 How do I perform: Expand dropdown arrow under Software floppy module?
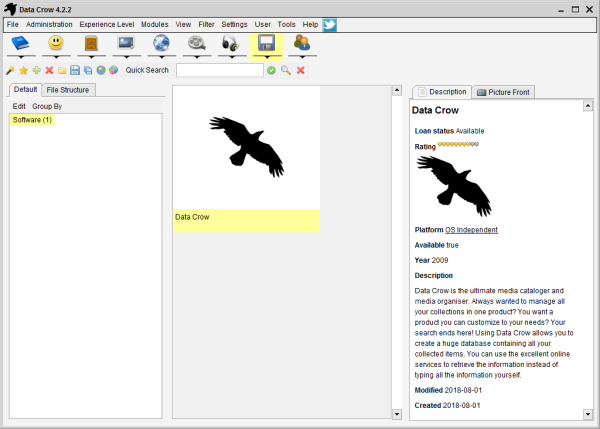point(267,57)
